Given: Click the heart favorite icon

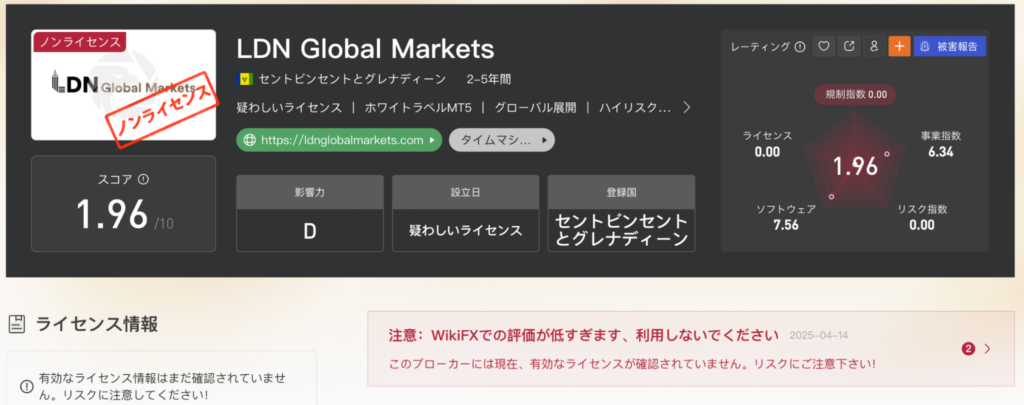Looking at the screenshot, I should [x=824, y=46].
